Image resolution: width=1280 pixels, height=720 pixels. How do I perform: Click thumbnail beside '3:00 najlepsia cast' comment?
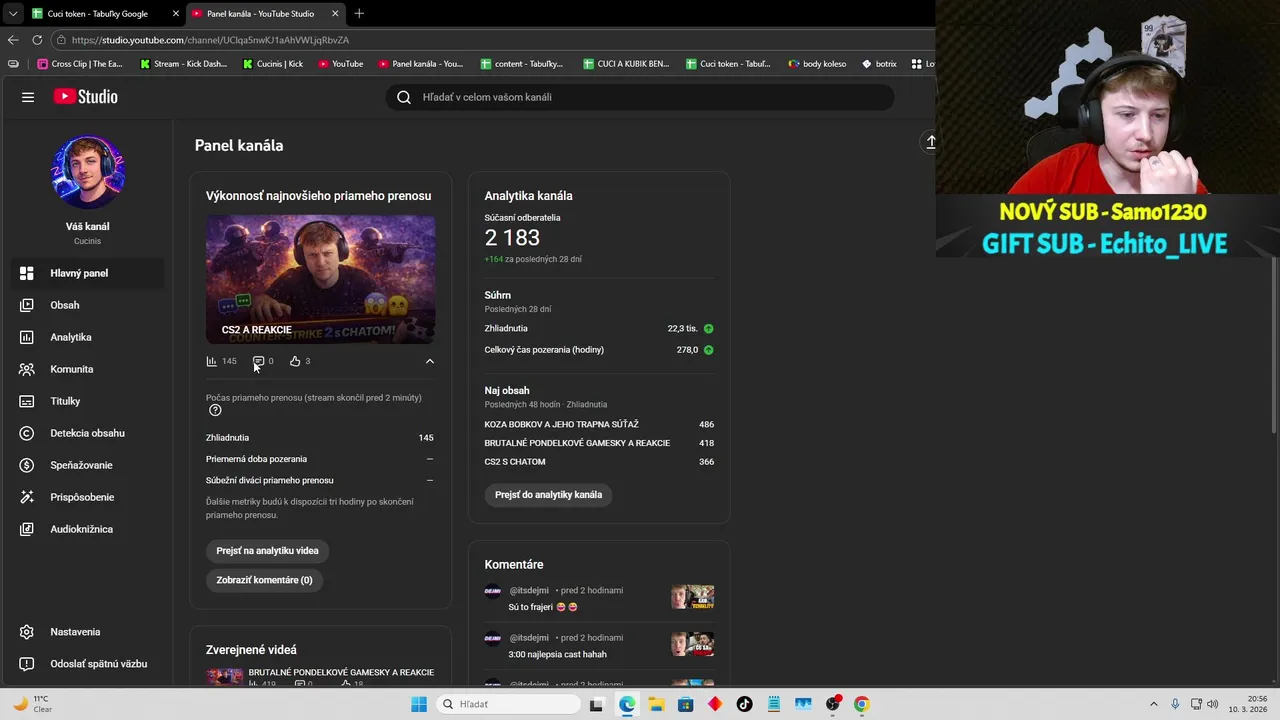click(x=692, y=644)
